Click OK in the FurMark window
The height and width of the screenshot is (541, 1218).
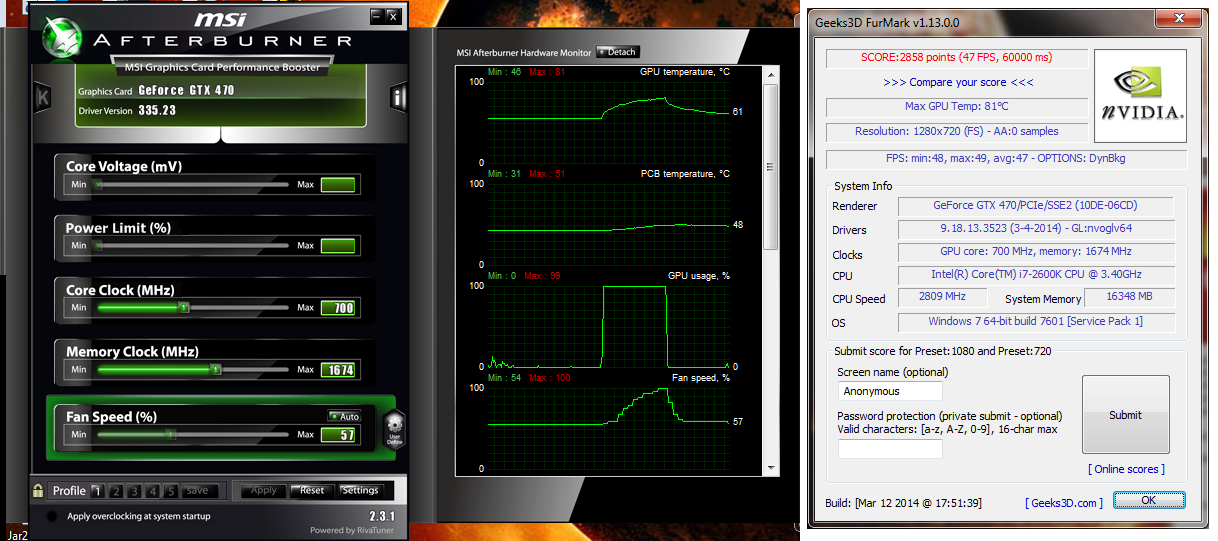(x=1149, y=500)
